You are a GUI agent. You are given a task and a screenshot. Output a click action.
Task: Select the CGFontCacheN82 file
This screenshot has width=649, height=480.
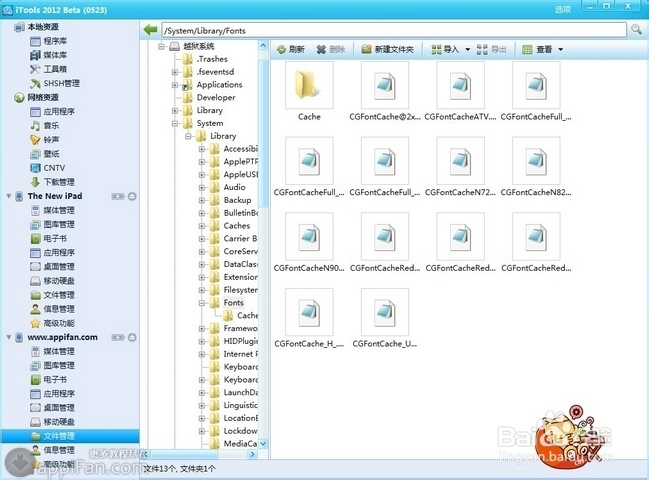point(536,161)
